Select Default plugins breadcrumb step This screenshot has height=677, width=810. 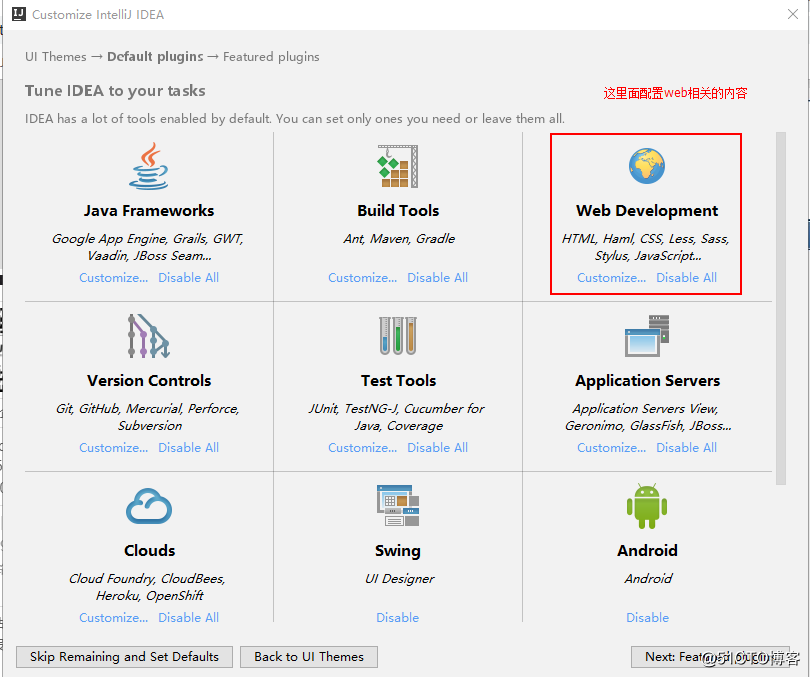click(x=155, y=56)
